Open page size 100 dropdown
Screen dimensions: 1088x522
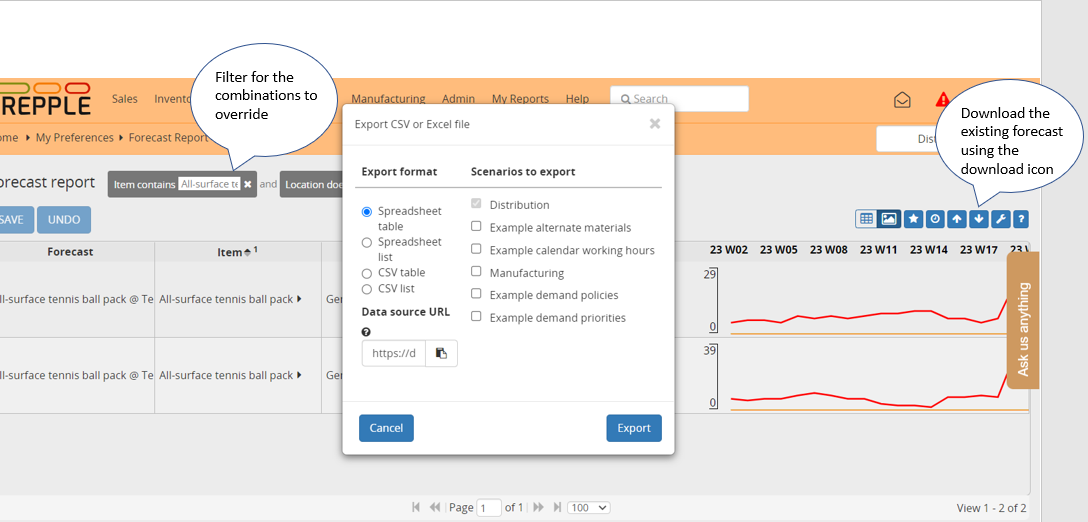click(x=588, y=507)
